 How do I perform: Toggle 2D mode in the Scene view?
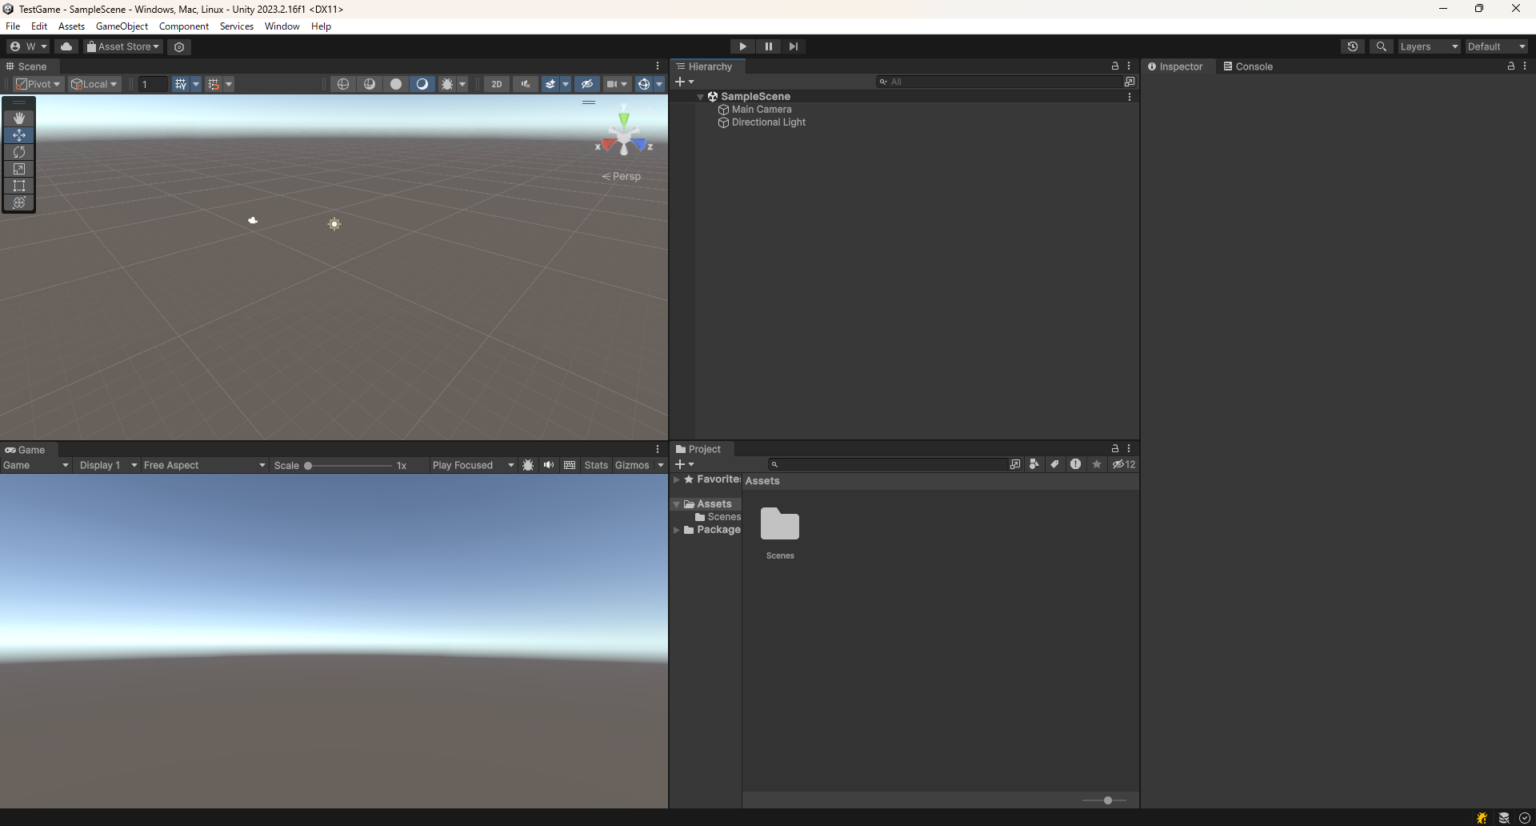pyautogui.click(x=496, y=84)
